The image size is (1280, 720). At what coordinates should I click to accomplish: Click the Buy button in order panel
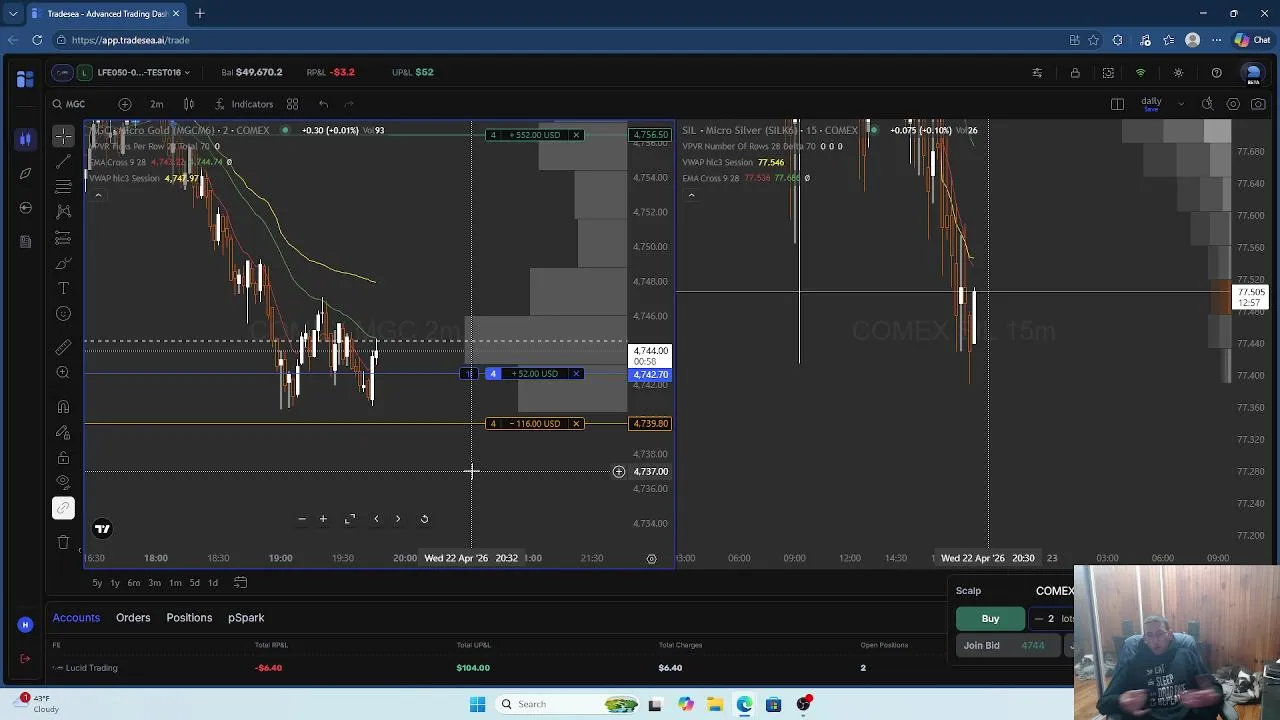click(990, 619)
